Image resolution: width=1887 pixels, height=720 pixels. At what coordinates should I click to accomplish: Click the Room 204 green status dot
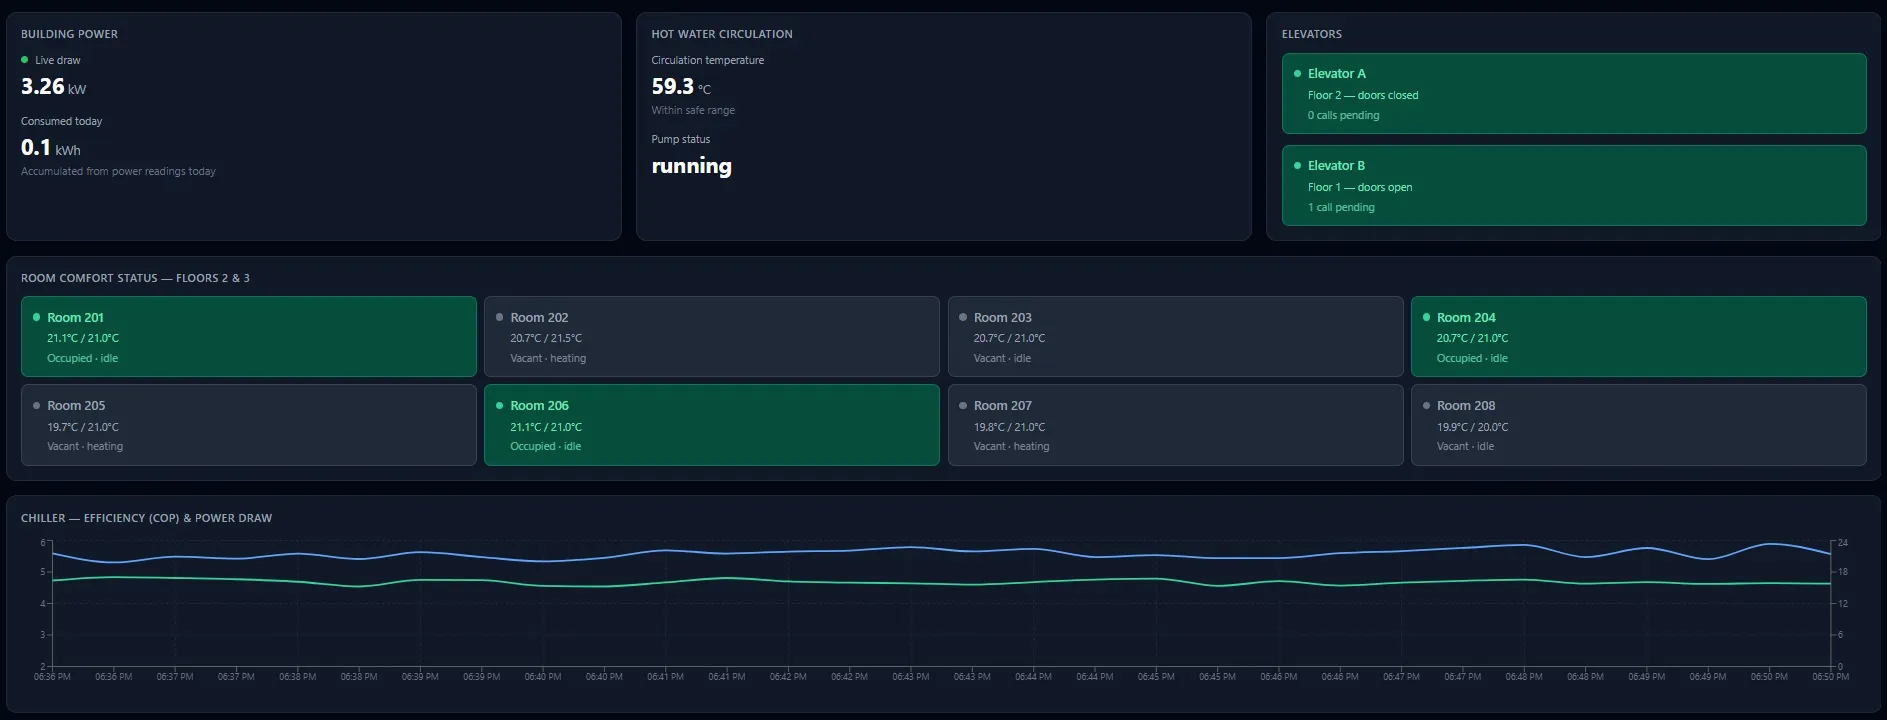click(x=1426, y=317)
